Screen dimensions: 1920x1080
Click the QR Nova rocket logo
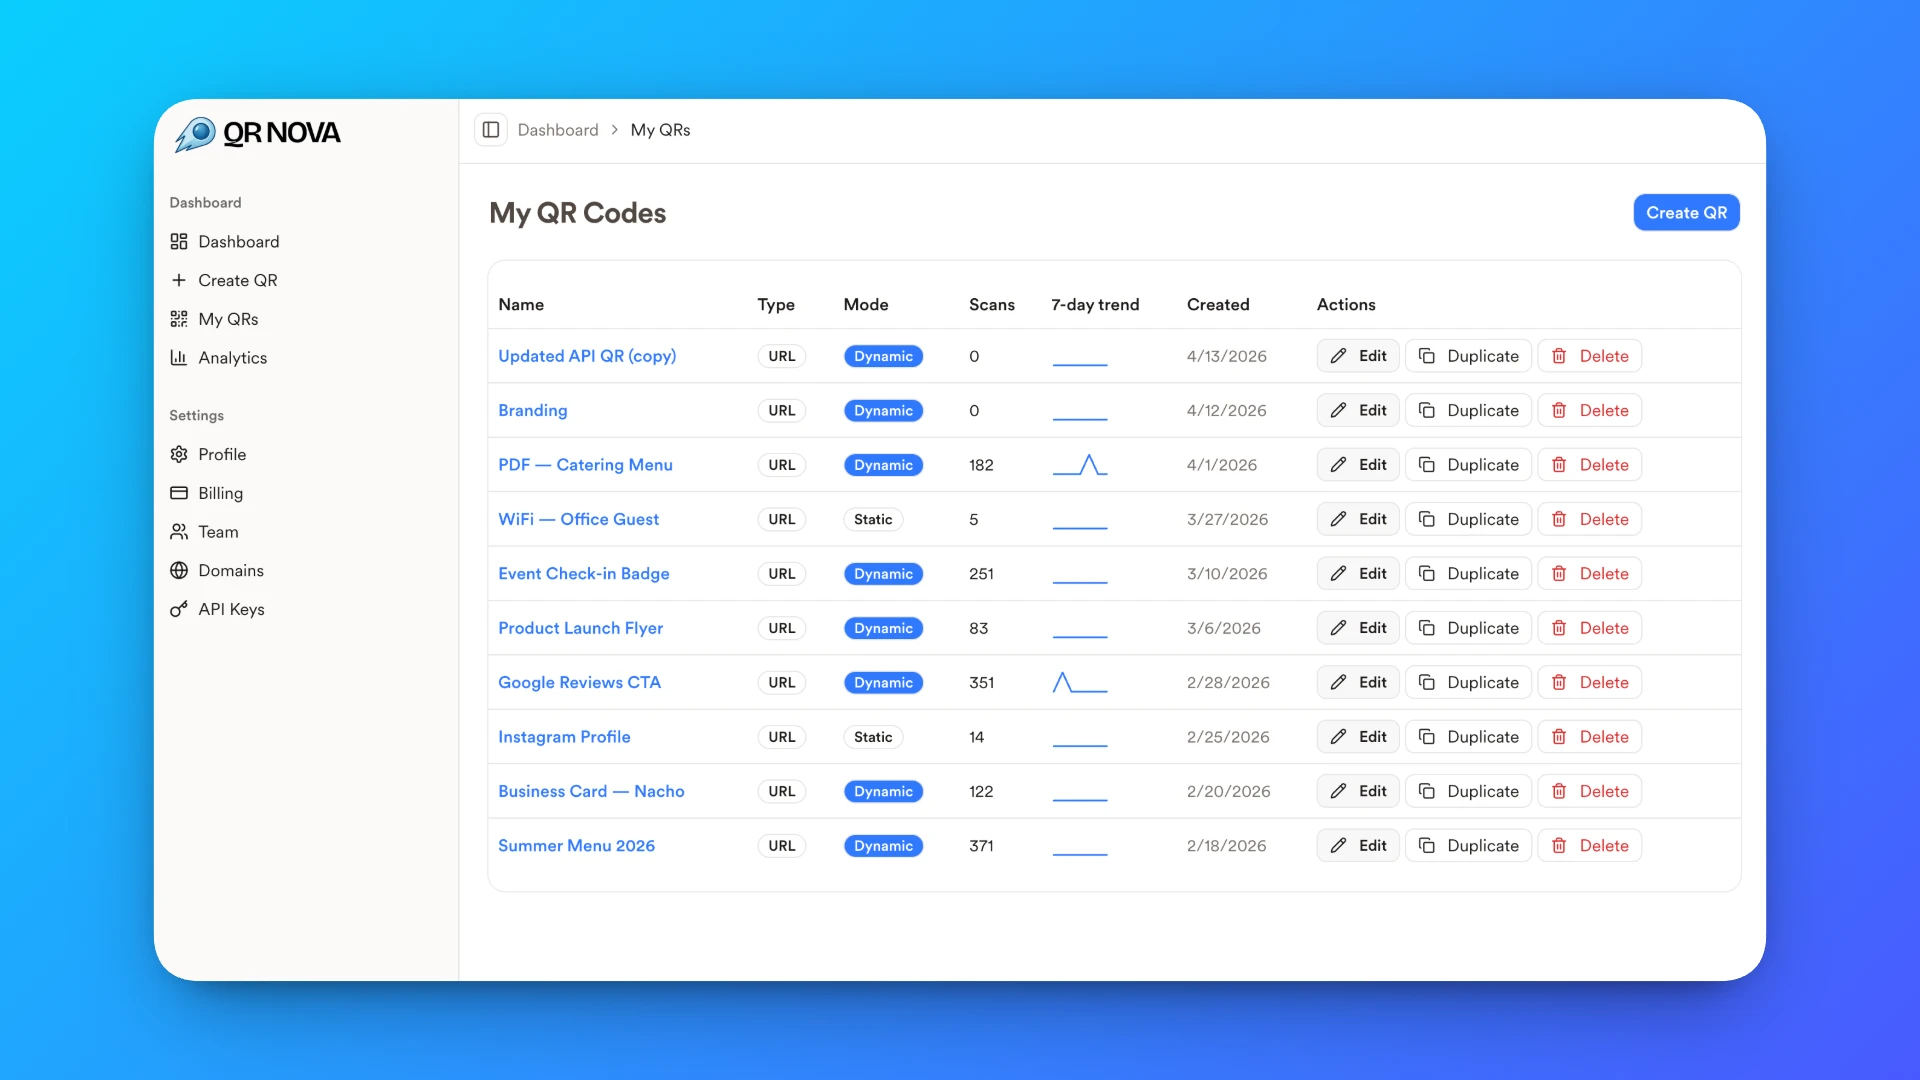pos(196,133)
